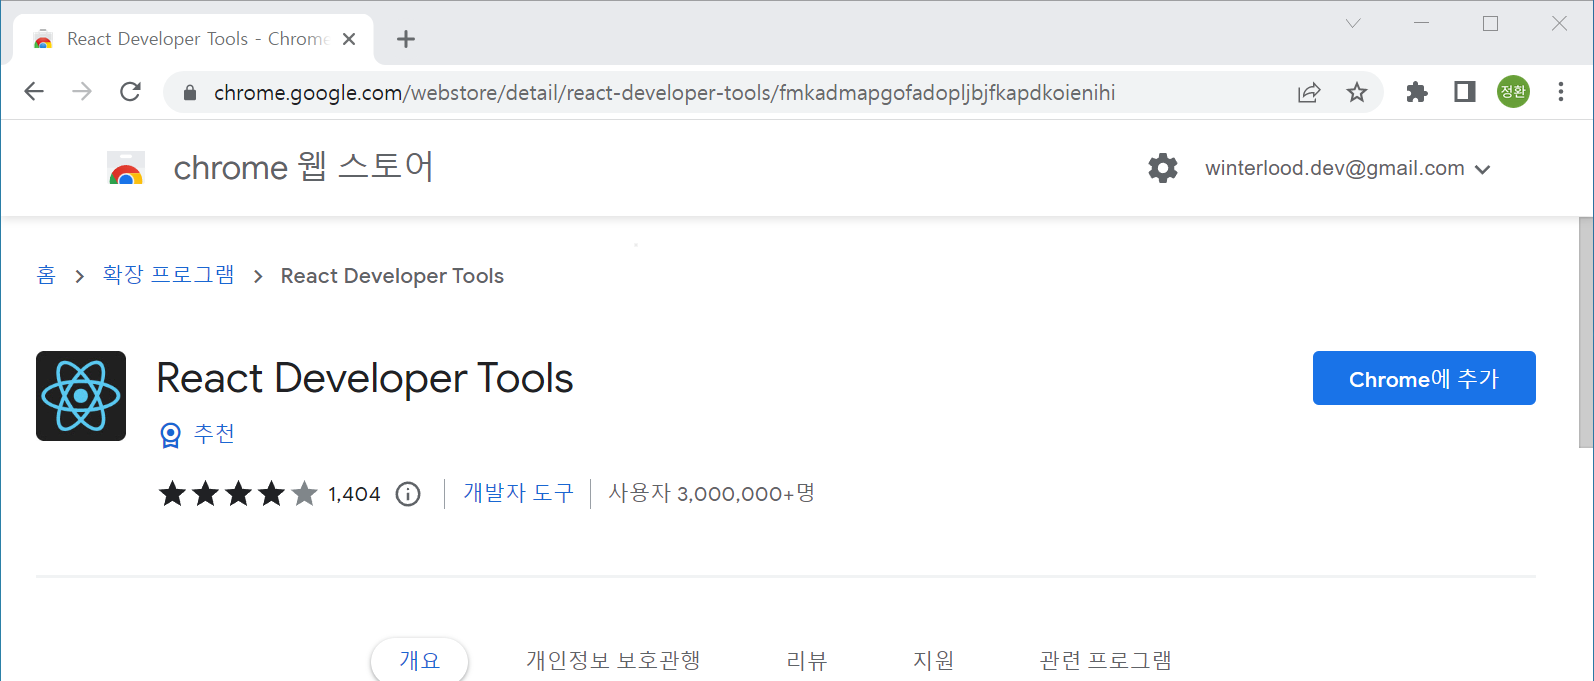Switch to the 리뷰 tab
1594x681 pixels.
pos(807,660)
